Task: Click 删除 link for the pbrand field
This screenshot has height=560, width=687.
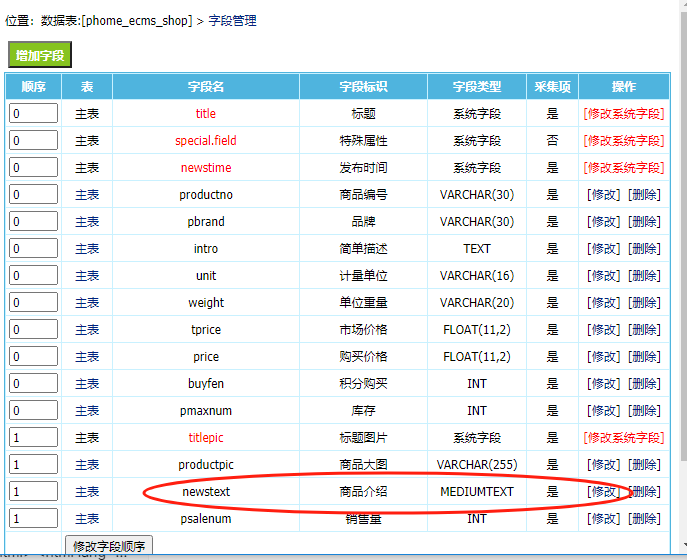Action: click(x=643, y=222)
